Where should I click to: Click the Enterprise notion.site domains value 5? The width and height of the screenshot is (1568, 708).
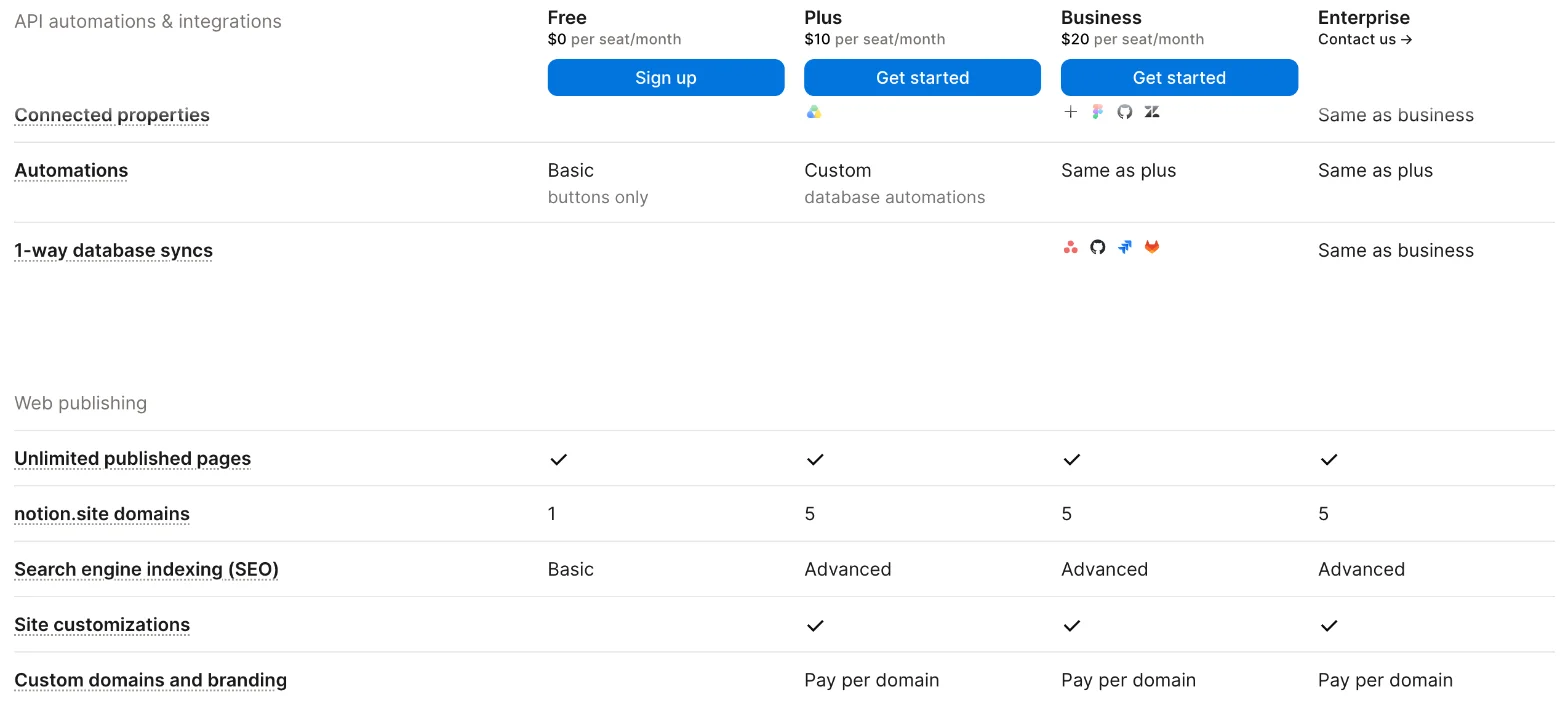click(x=1323, y=514)
